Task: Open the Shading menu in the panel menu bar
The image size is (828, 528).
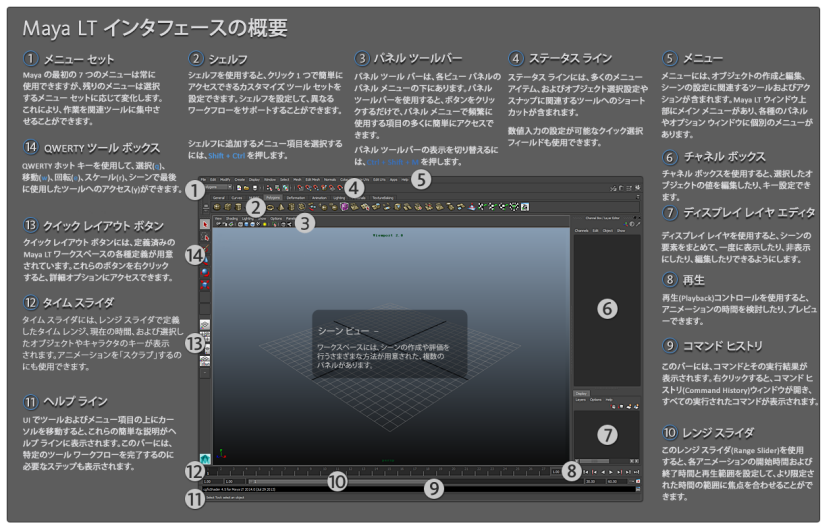Action: 232,219
